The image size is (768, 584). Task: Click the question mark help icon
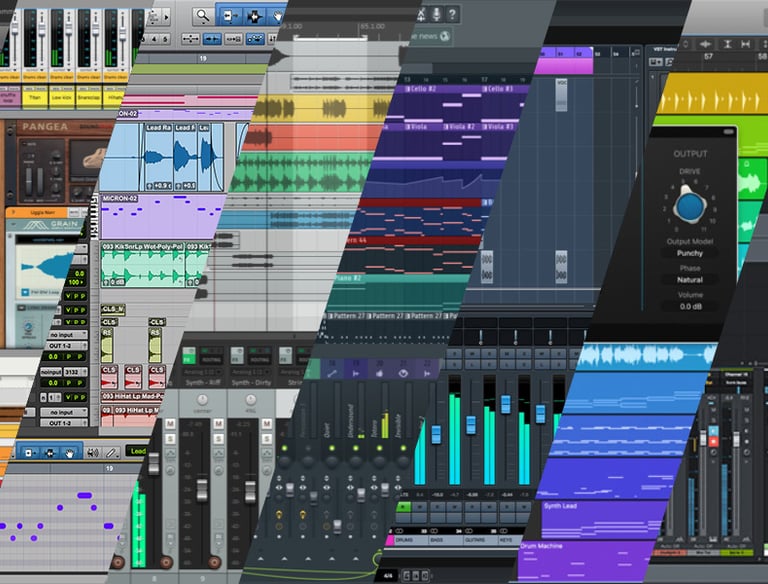[x=452, y=14]
